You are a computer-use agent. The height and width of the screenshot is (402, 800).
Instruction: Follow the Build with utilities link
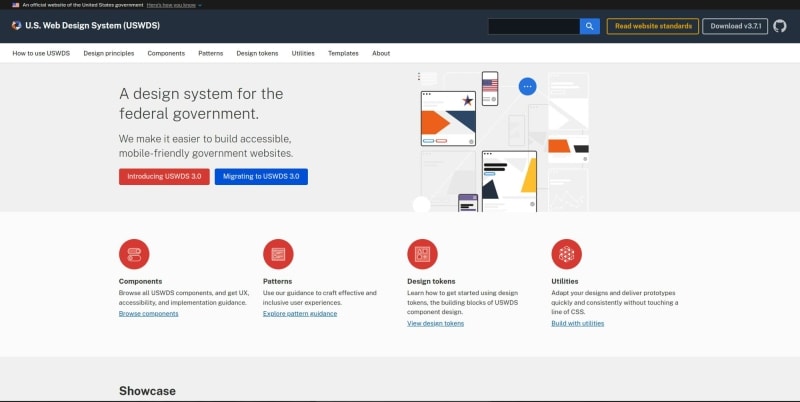coord(578,323)
